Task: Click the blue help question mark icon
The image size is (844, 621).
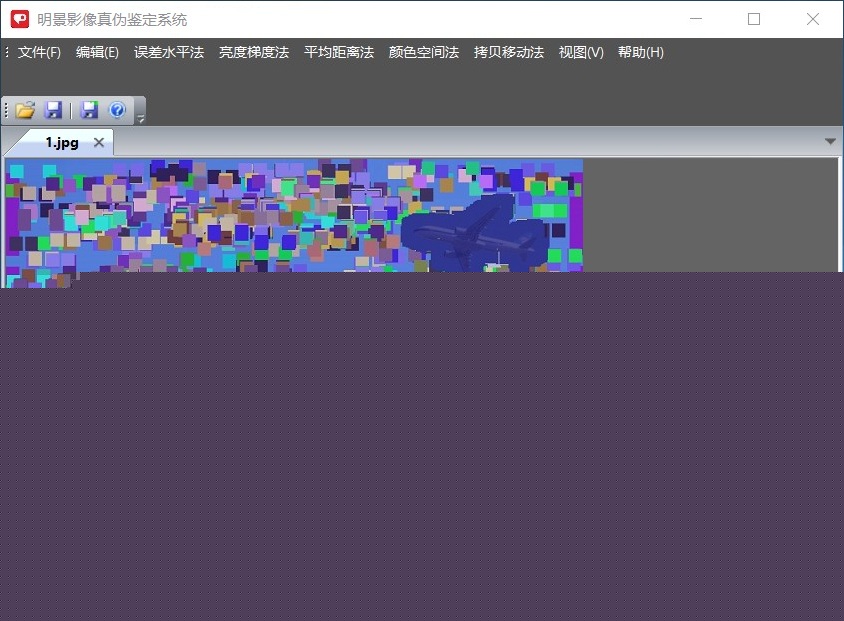Action: click(x=117, y=110)
